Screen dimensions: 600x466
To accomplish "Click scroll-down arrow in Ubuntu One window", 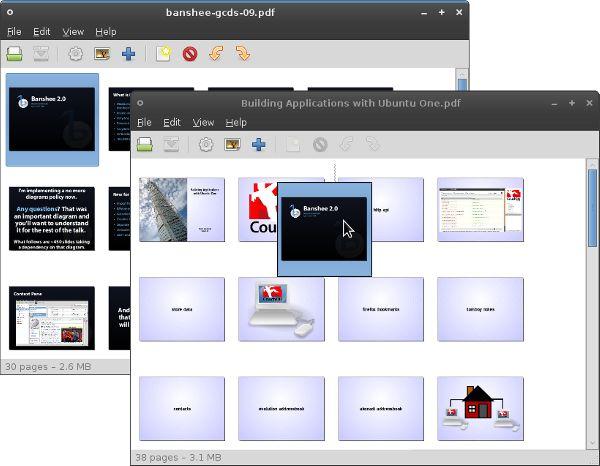I will click(592, 443).
